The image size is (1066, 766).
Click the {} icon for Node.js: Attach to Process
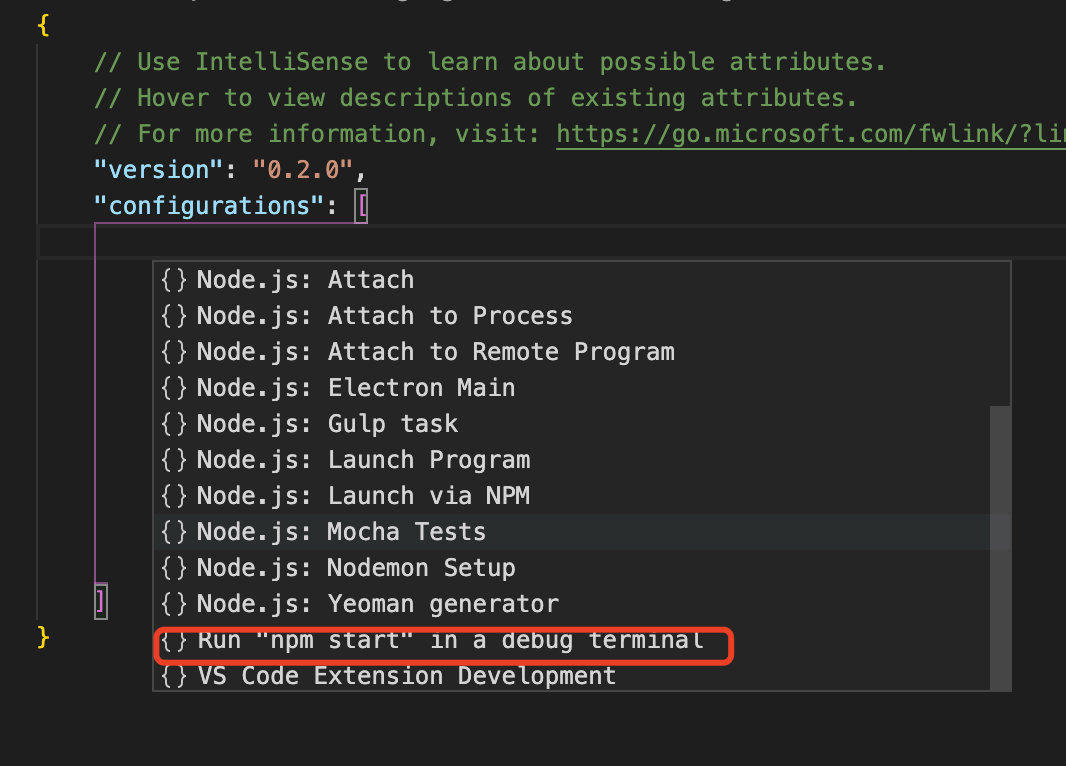pos(172,316)
